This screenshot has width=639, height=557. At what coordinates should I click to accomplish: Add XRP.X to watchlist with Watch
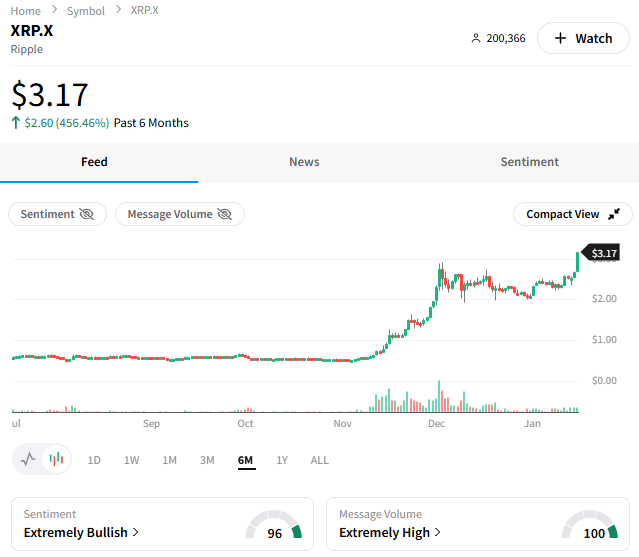[584, 38]
